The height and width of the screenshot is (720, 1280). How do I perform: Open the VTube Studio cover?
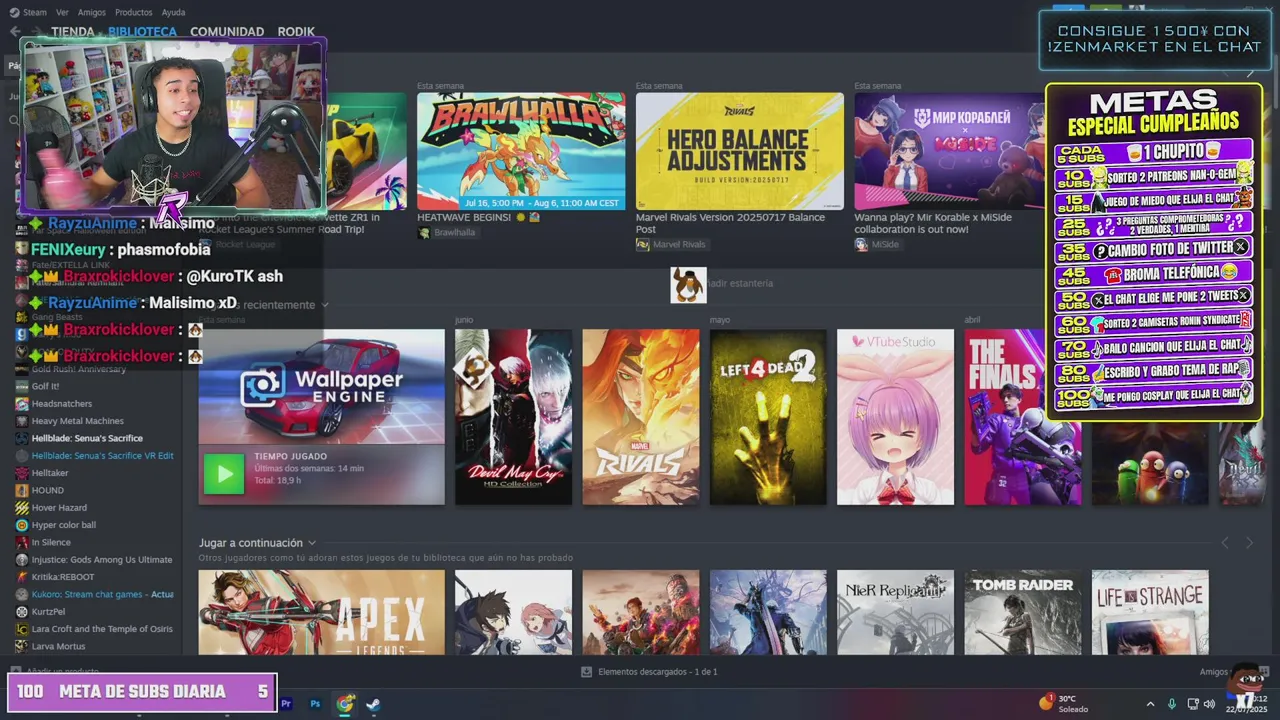(x=896, y=417)
